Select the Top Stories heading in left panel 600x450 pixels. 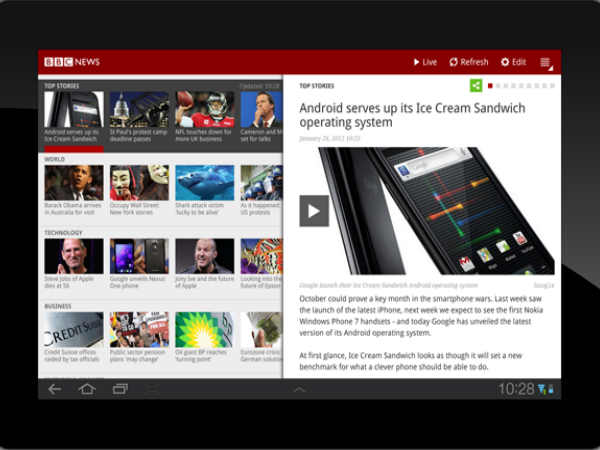[x=62, y=86]
